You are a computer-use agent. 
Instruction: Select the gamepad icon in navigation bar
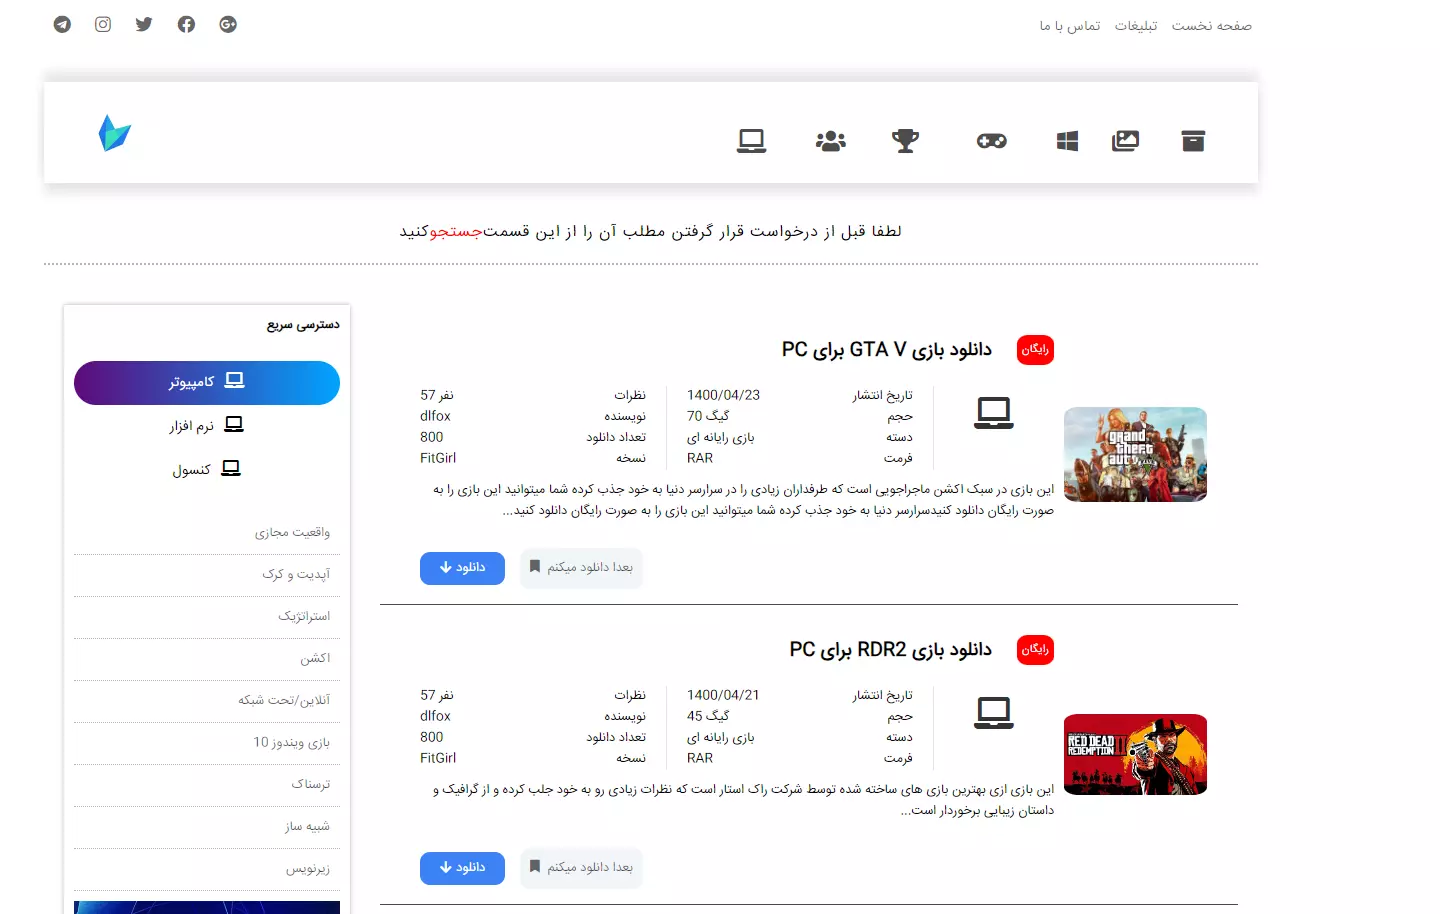(x=991, y=141)
